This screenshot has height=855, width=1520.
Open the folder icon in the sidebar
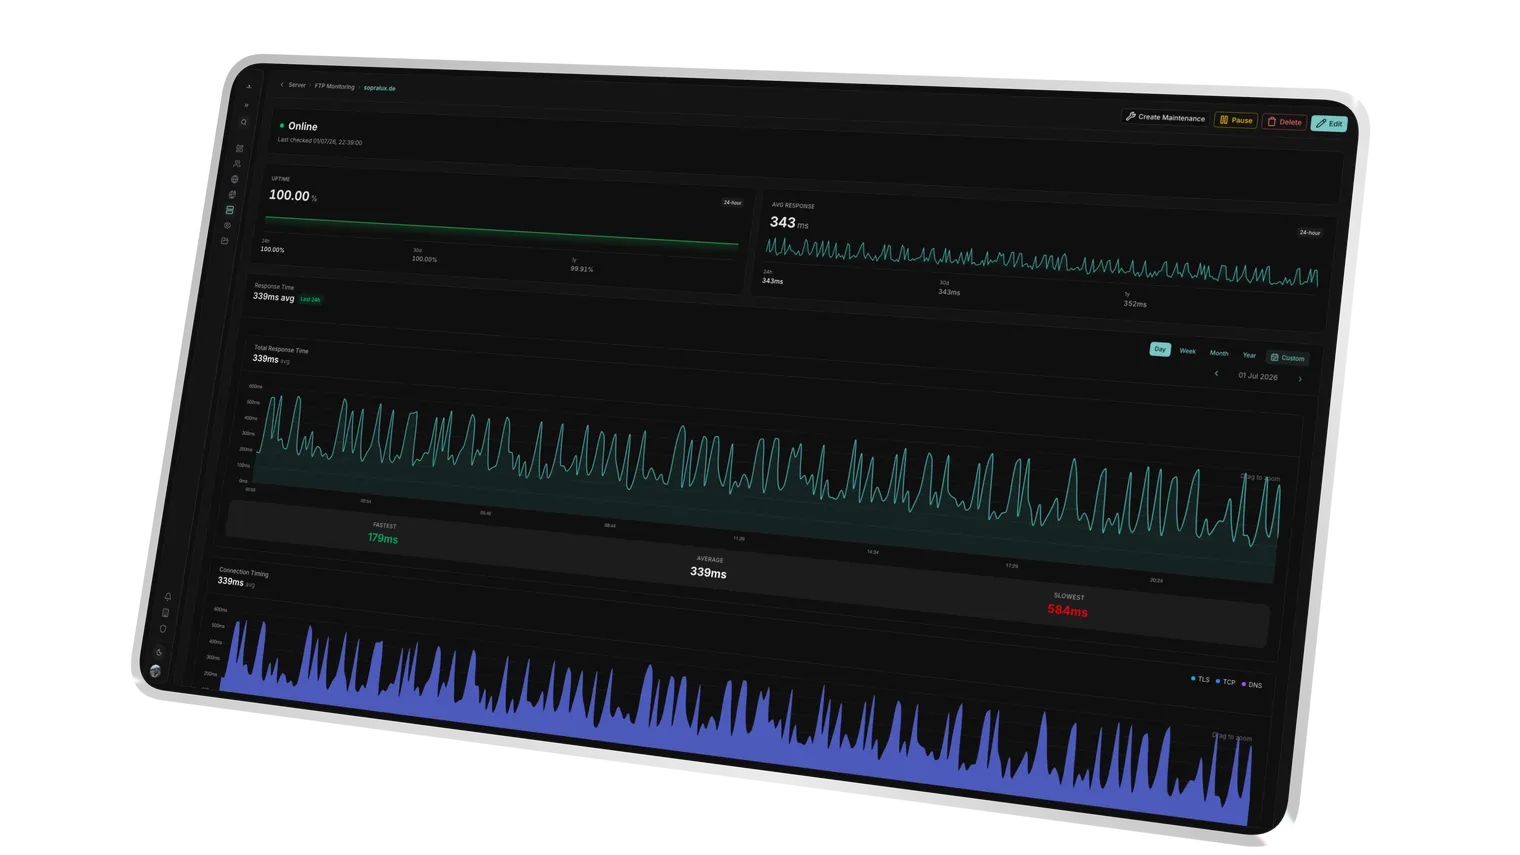[225, 241]
